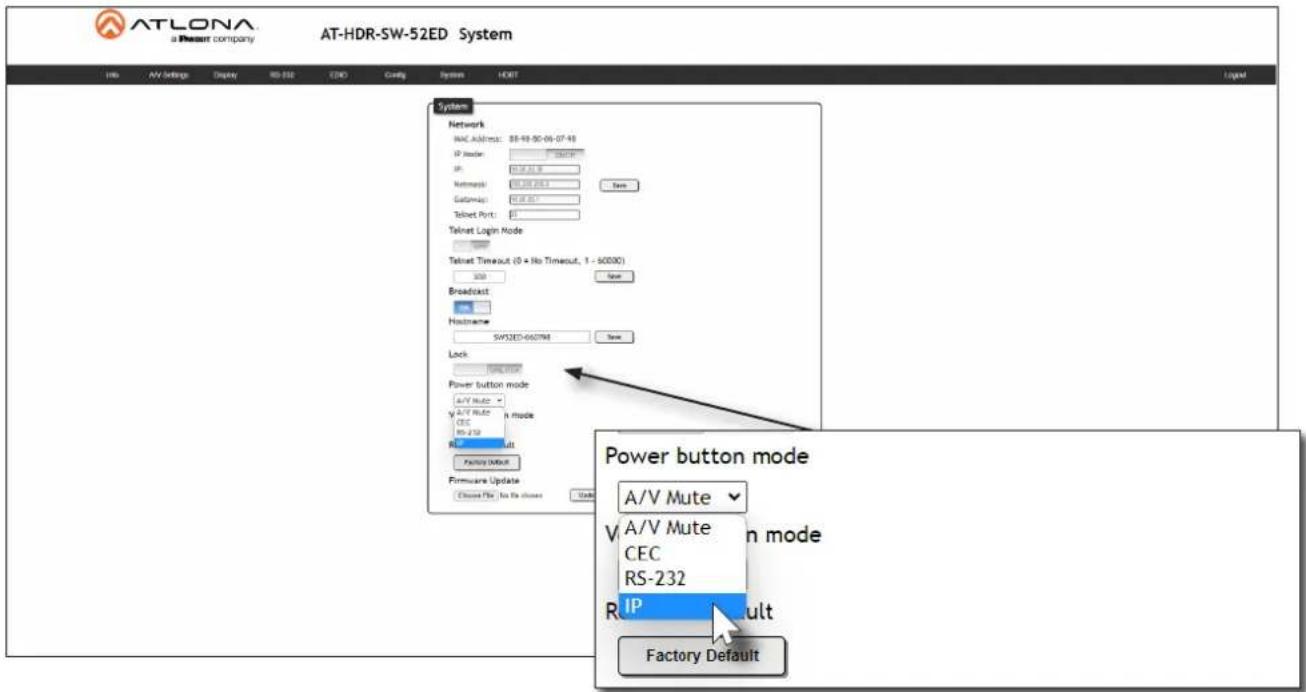The height and width of the screenshot is (692, 1306).
Task: Toggle the IP Mode DHCP switch
Action: [547, 155]
